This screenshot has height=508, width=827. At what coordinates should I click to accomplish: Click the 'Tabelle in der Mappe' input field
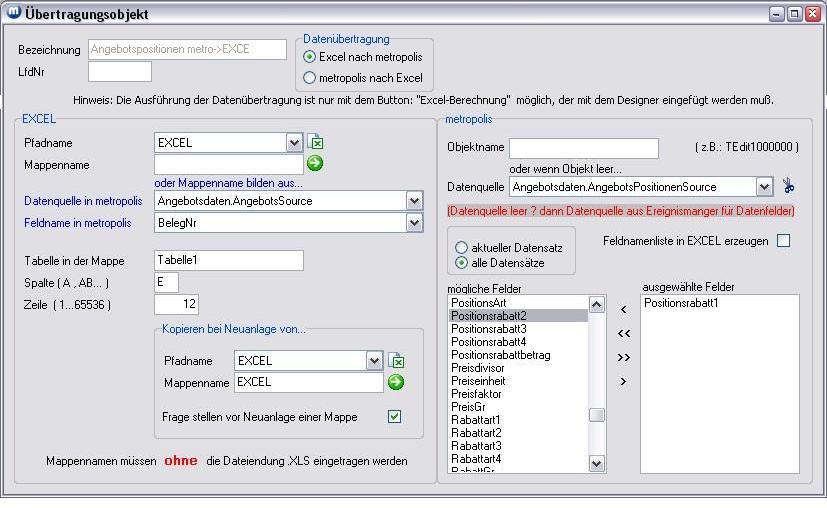(x=228, y=261)
